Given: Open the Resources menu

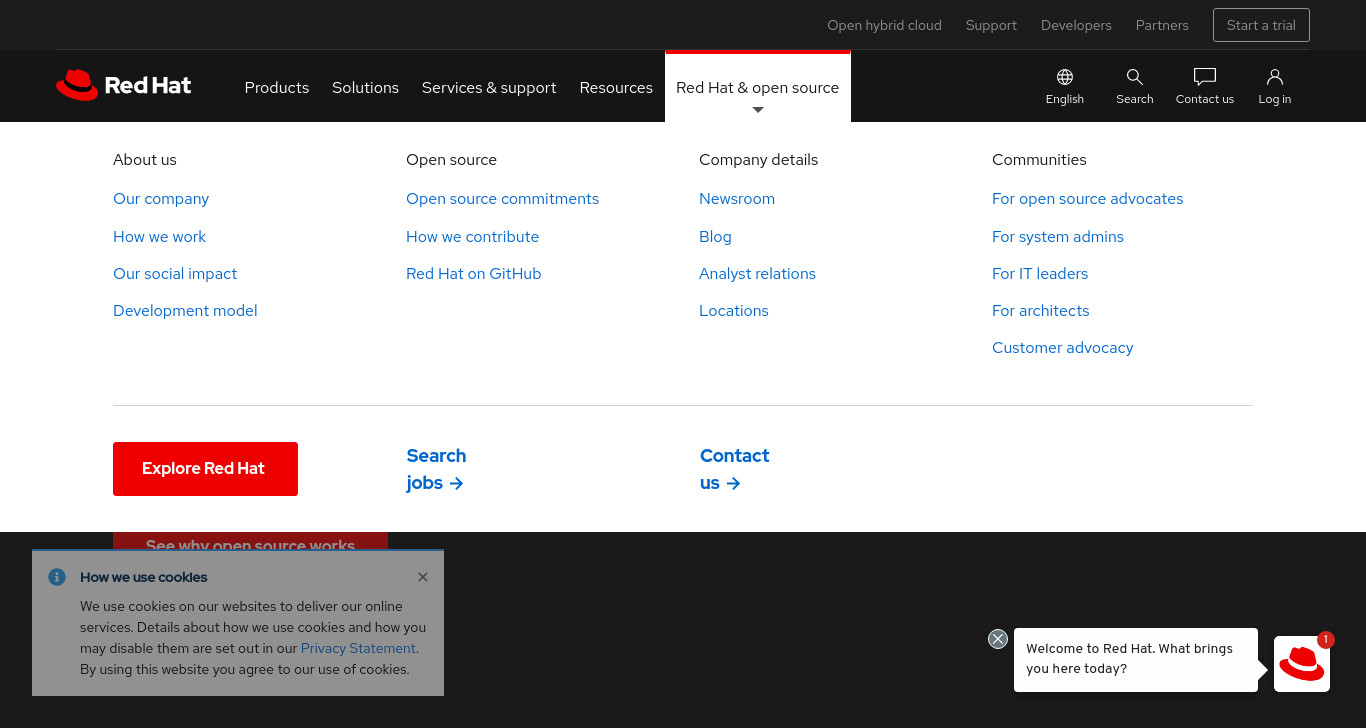Looking at the screenshot, I should pyautogui.click(x=616, y=87).
